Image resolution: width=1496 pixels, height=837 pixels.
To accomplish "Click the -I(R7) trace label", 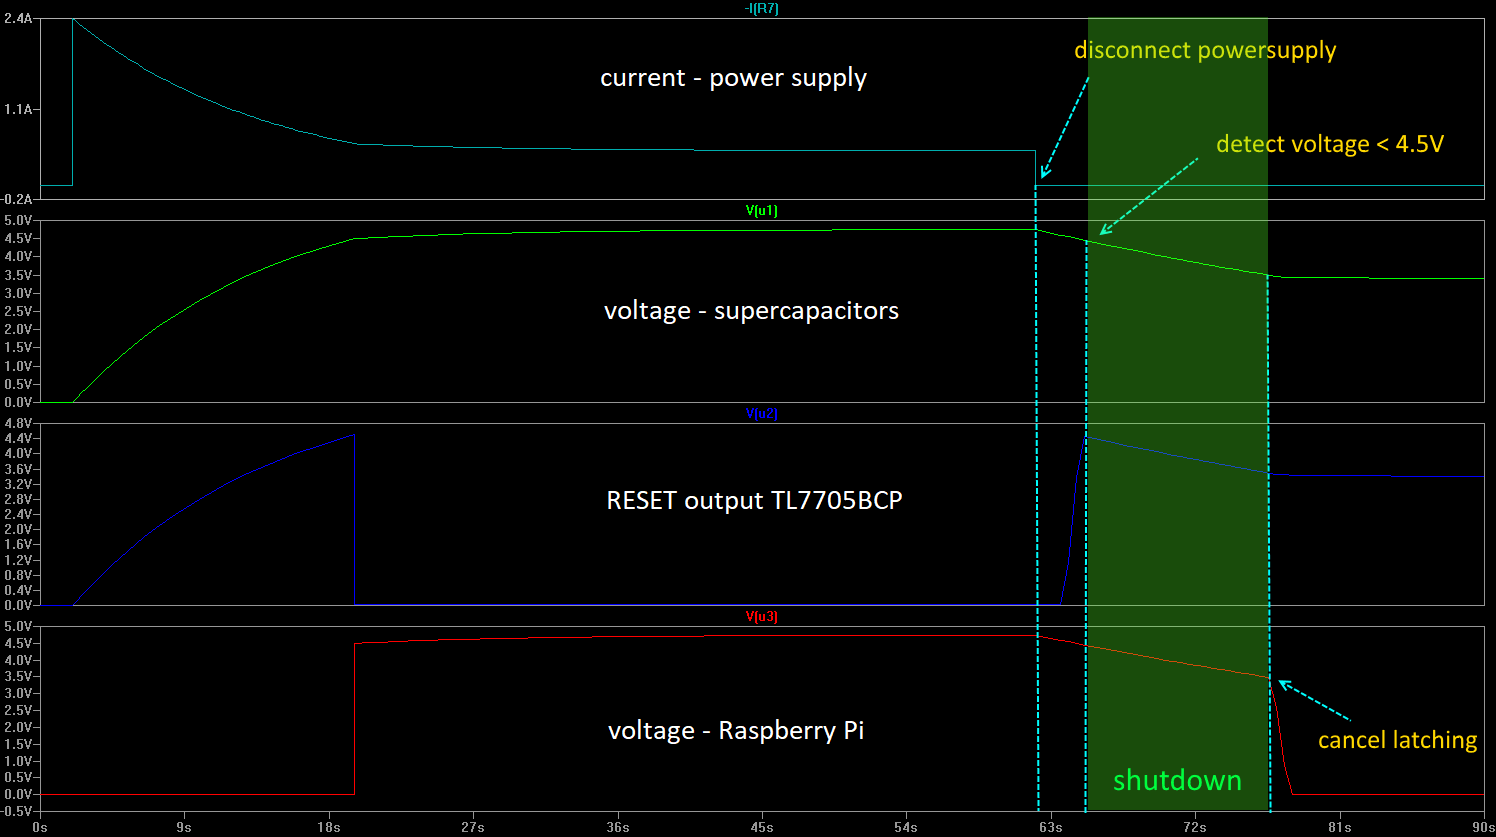I will coord(761,8).
